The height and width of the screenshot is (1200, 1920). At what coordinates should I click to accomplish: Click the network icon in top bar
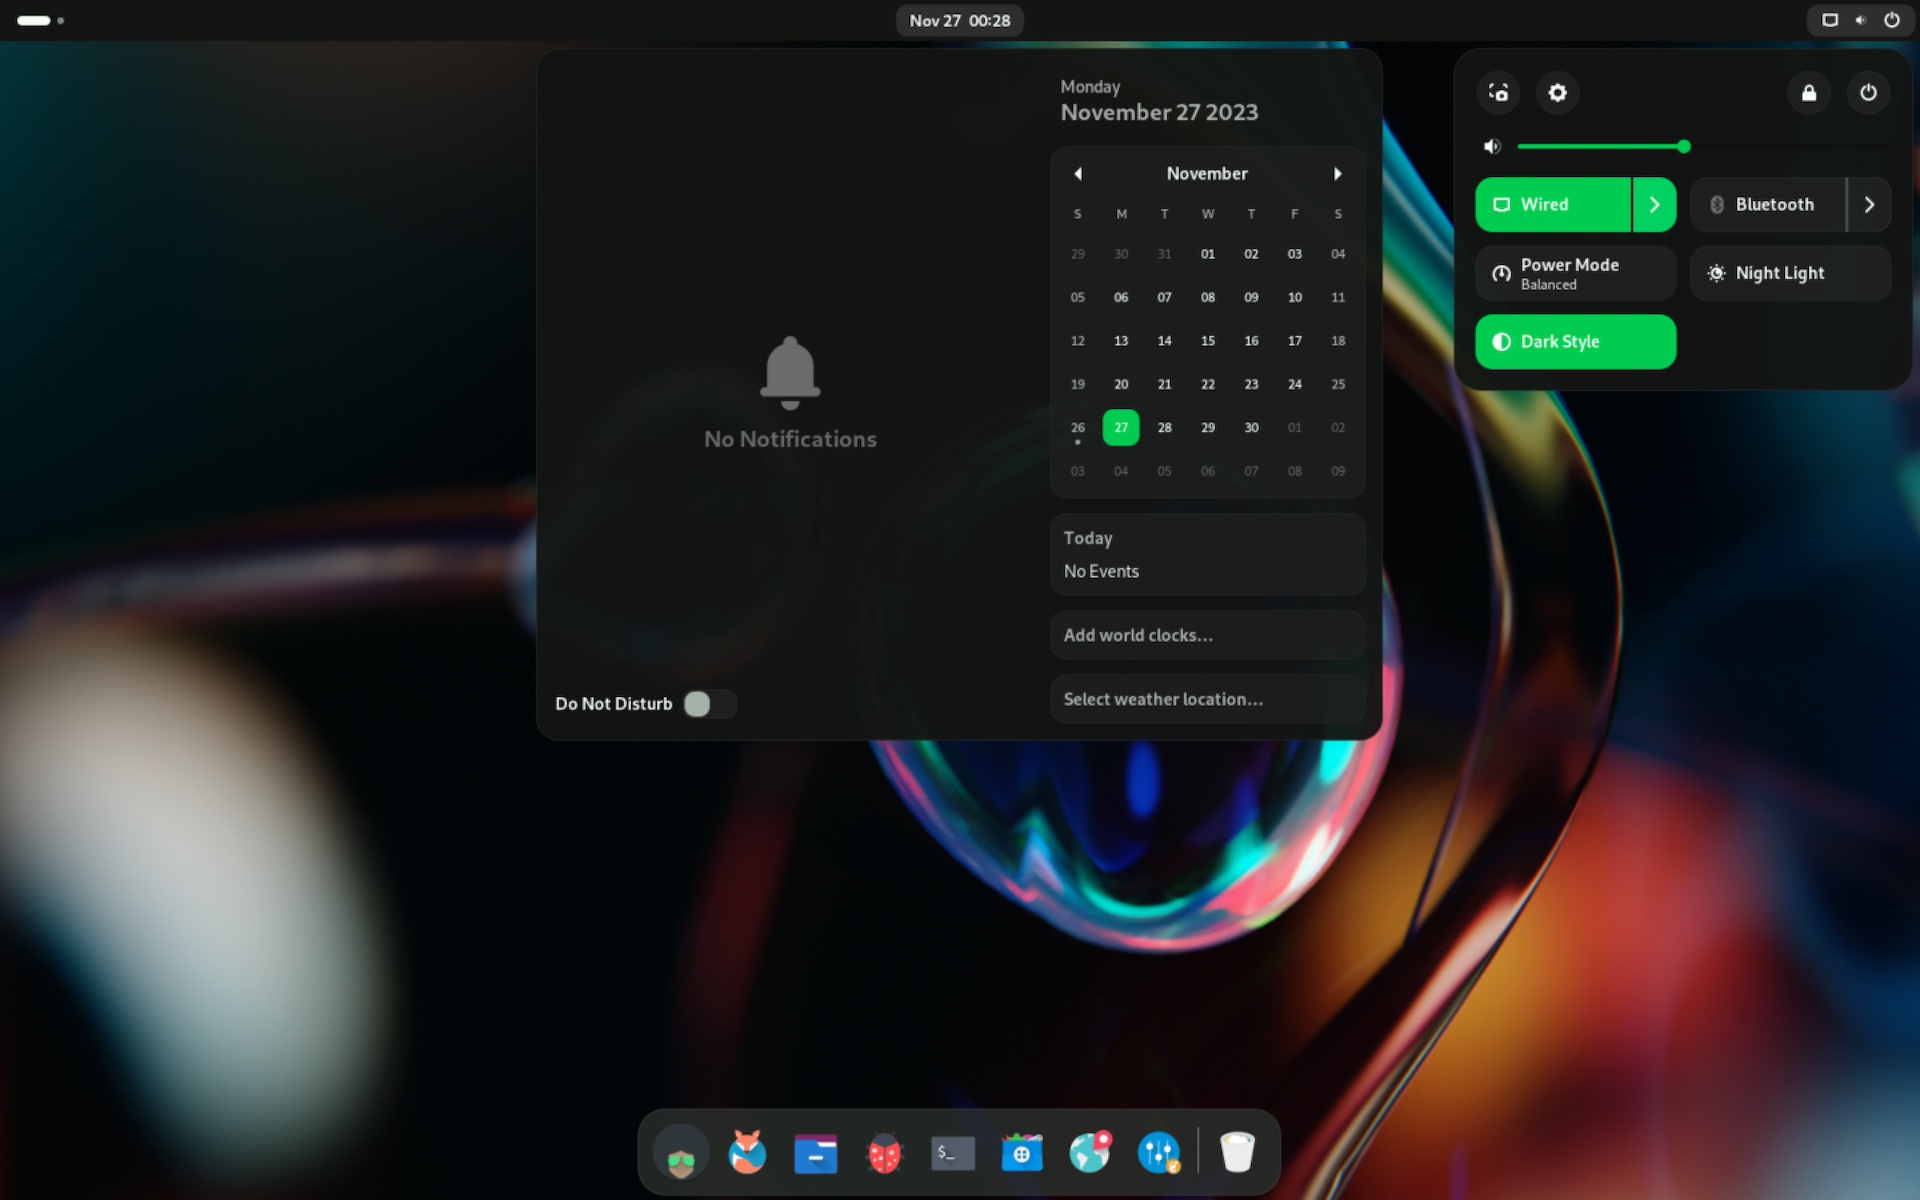pyautogui.click(x=1830, y=20)
